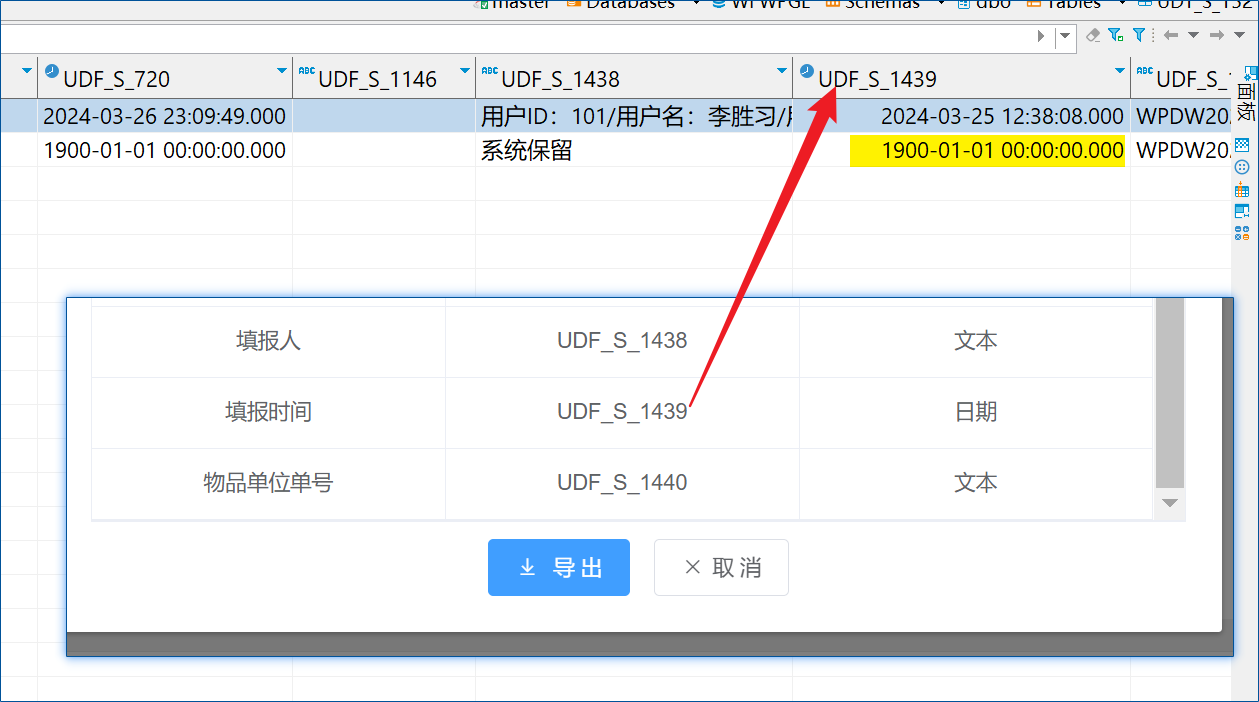This screenshot has height=702, width=1259.
Task: Click the window-layout side panel icon
Action: (x=1242, y=211)
